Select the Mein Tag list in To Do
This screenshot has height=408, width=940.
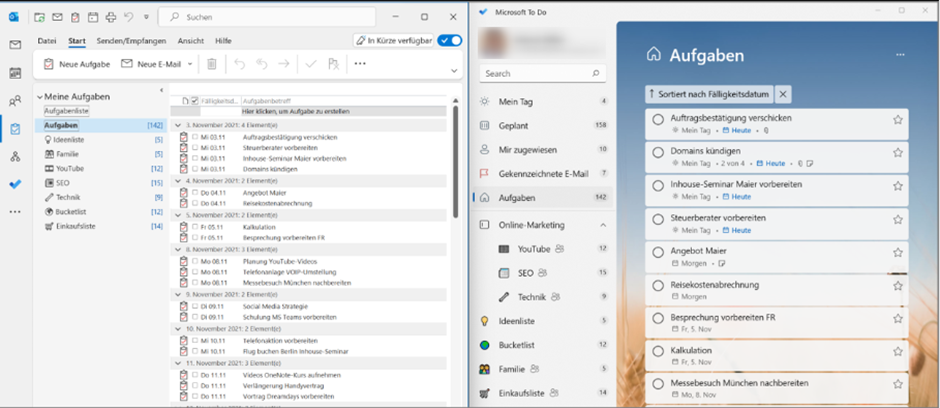(x=543, y=102)
